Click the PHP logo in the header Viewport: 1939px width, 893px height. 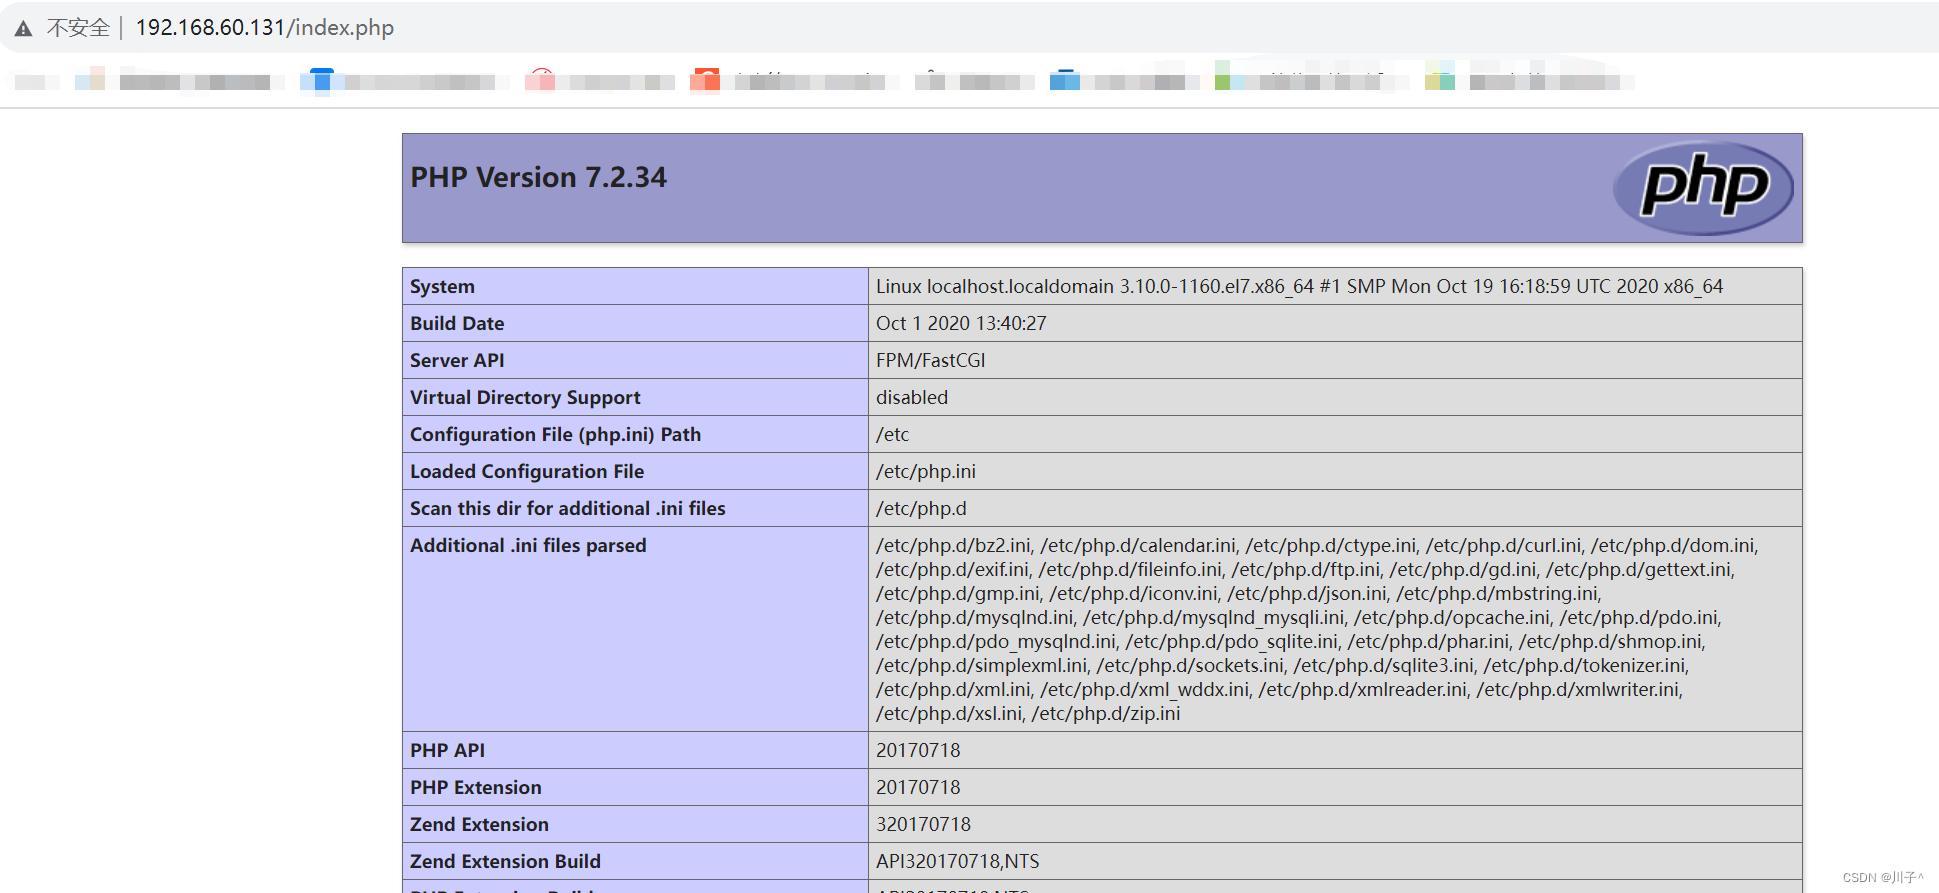click(1703, 187)
